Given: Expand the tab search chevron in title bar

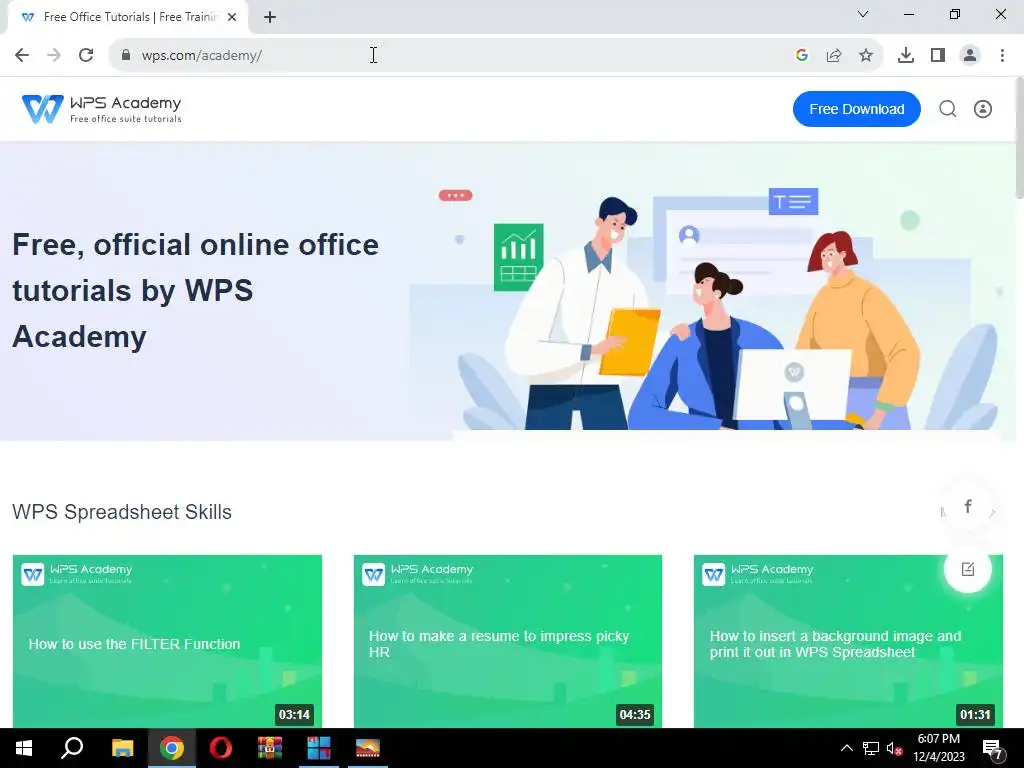Looking at the screenshot, I should (x=863, y=14).
